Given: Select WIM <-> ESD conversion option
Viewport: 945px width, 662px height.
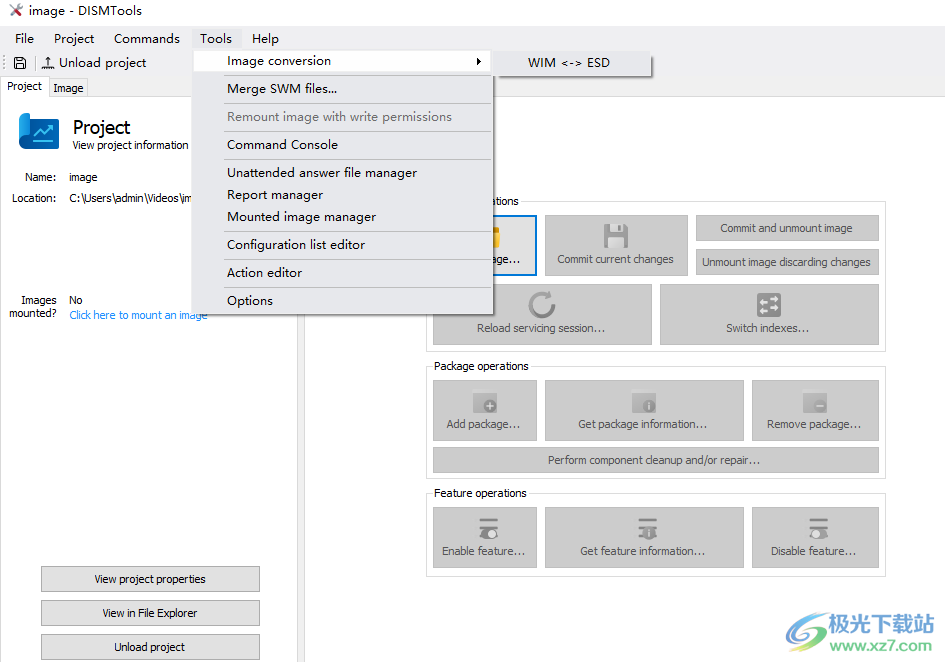Looking at the screenshot, I should pos(569,63).
